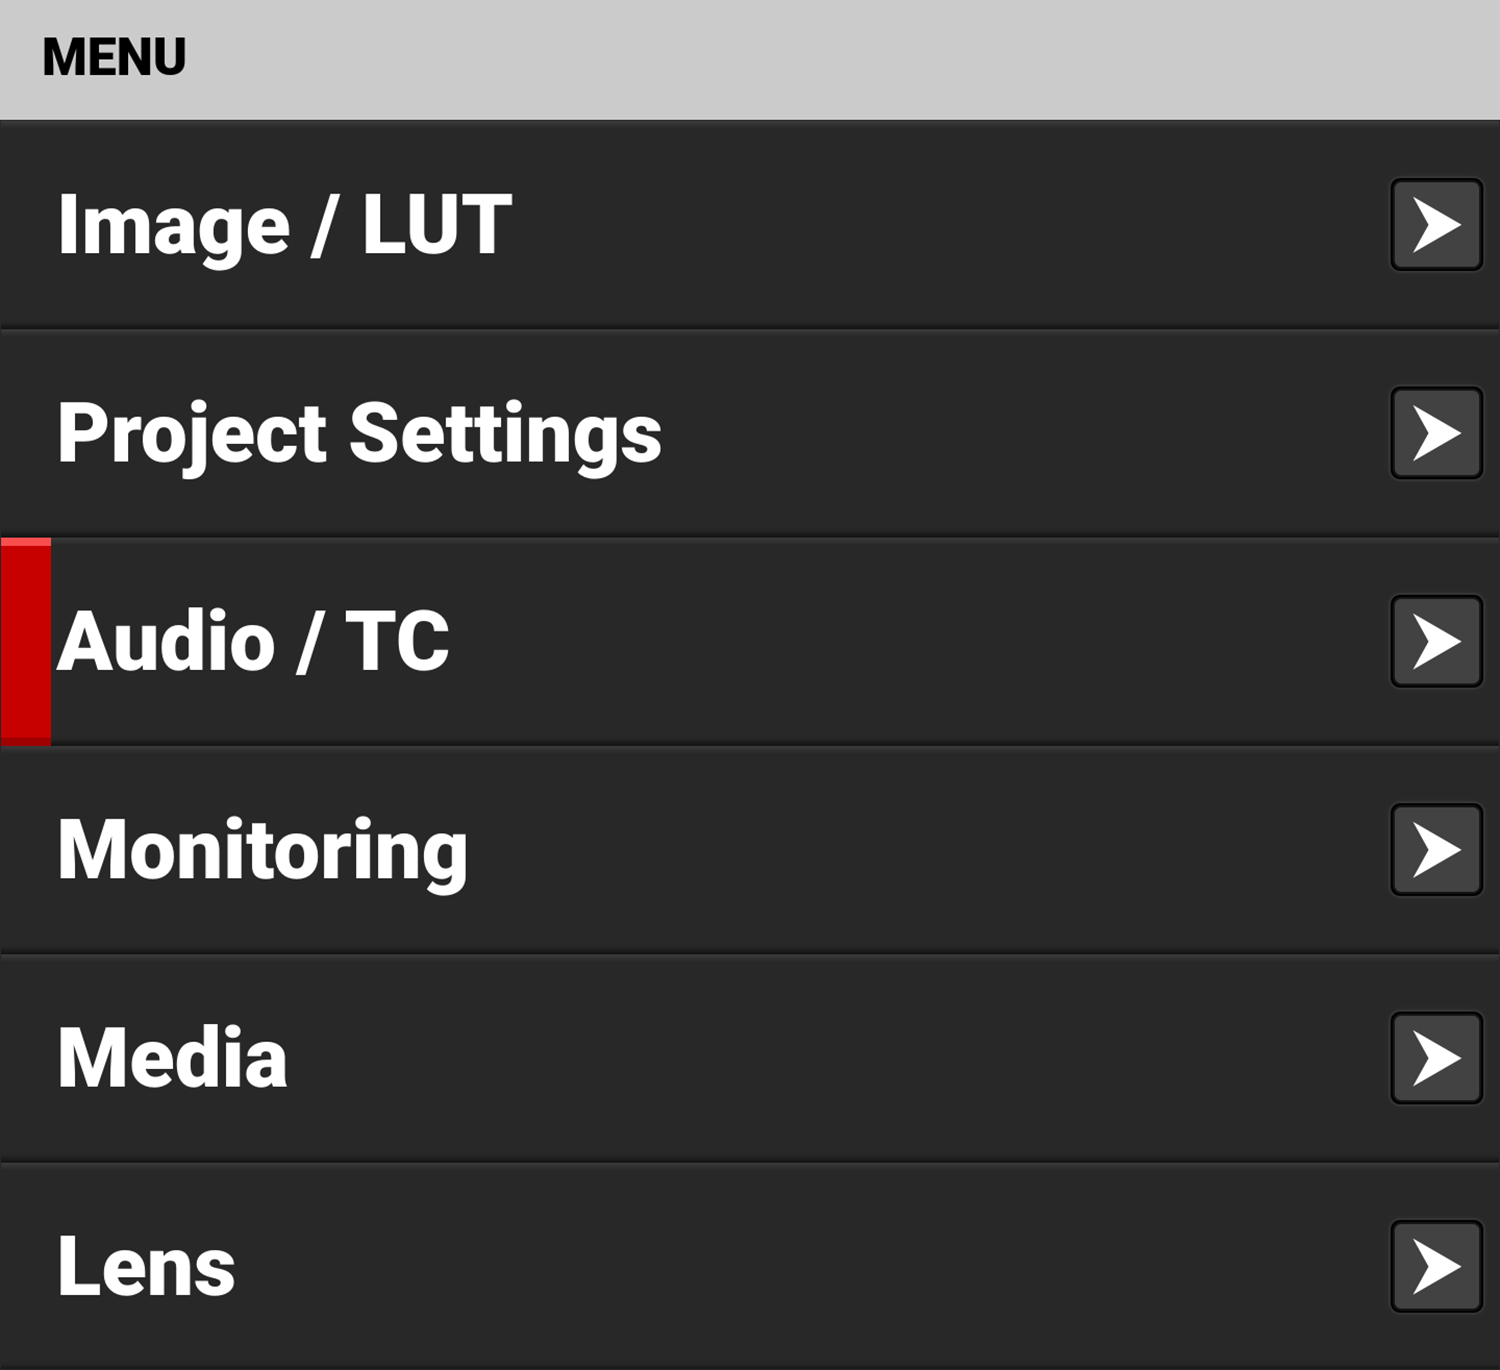This screenshot has width=1500, height=1370.
Task: Choose the Project Settings text label
Action: click(x=360, y=434)
